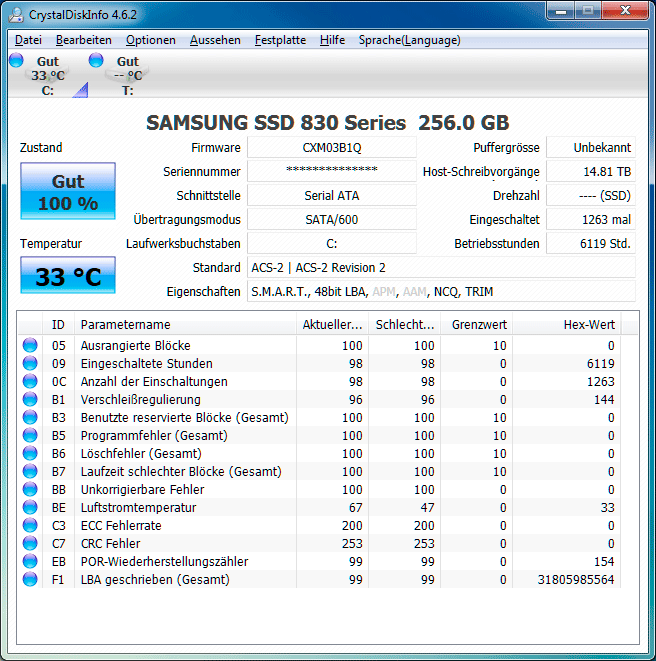Close the CrystalDiskInfo window
Image resolution: width=656 pixels, height=661 pixels.
tap(626, 11)
